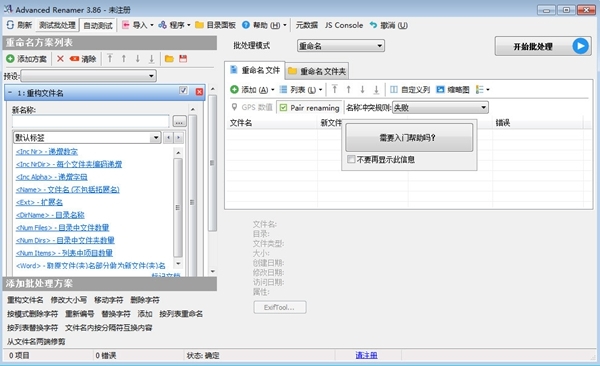
Task: Move file to top arrow icon
Action: coord(335,90)
